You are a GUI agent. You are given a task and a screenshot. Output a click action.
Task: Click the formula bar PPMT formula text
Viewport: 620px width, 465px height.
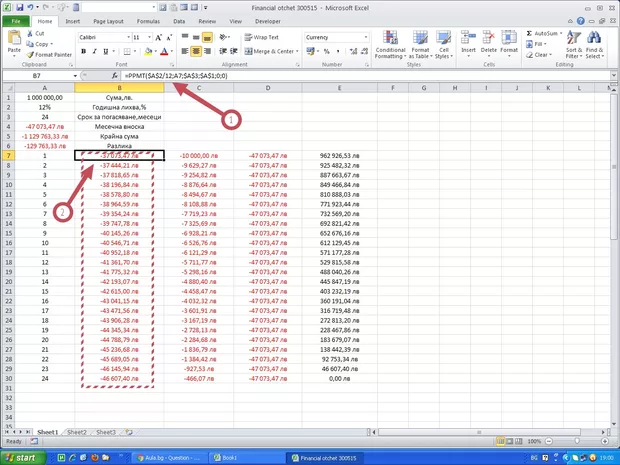coord(176,76)
